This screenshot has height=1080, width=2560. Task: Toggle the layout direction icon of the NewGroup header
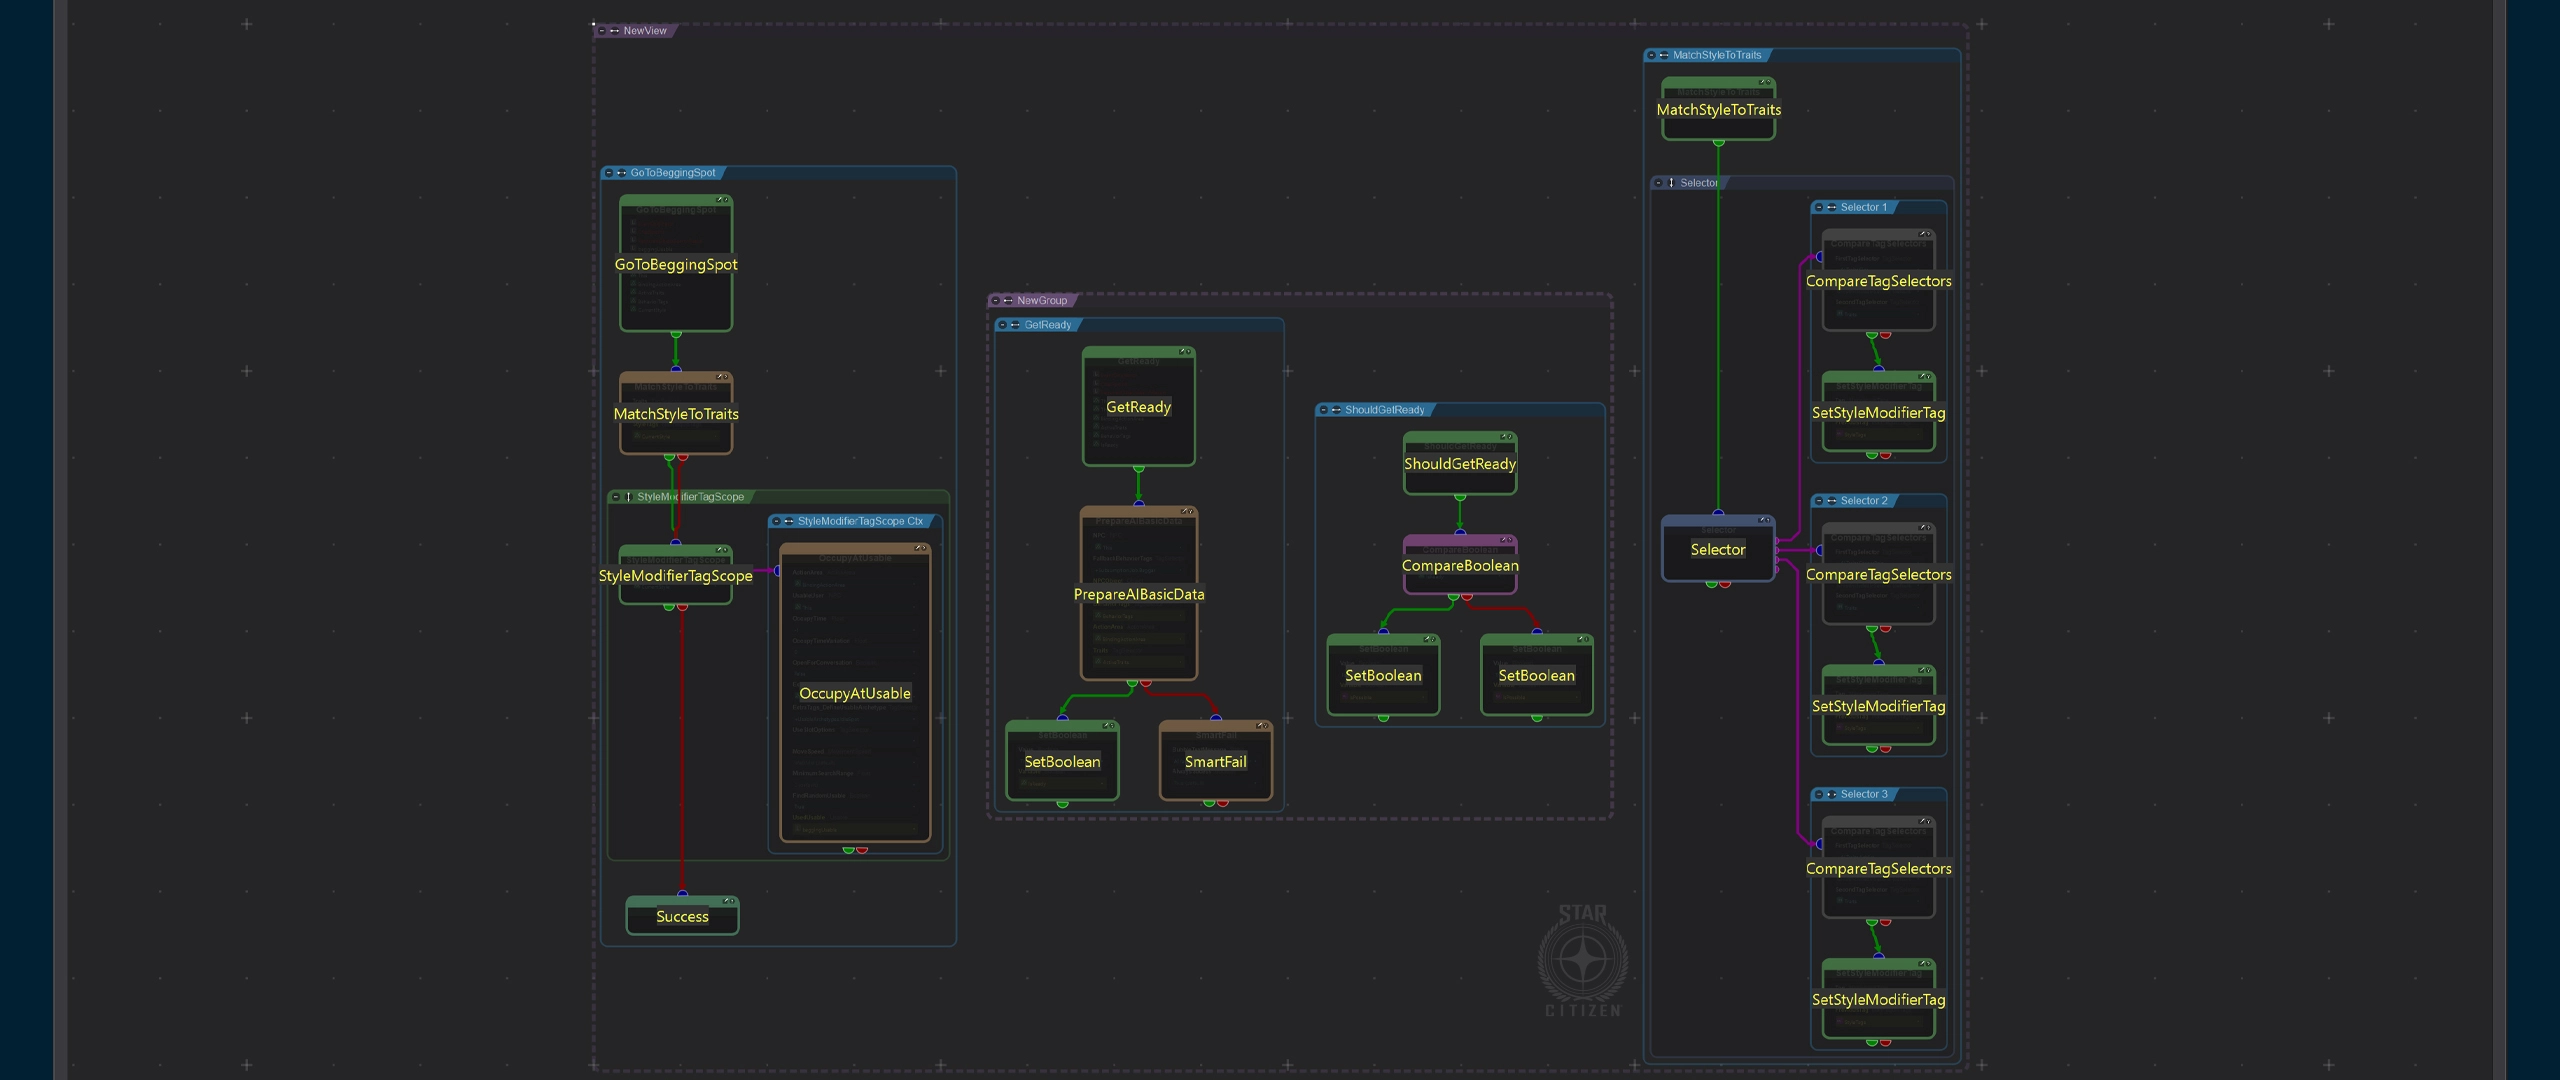click(x=1008, y=301)
